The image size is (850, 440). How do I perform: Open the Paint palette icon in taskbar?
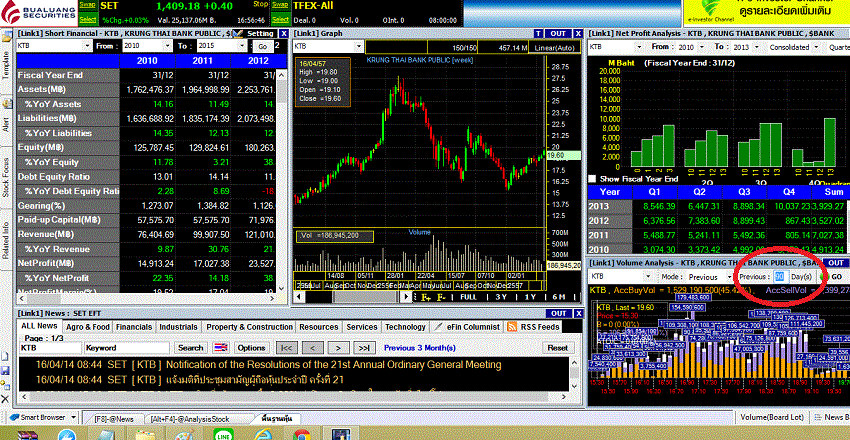click(184, 435)
